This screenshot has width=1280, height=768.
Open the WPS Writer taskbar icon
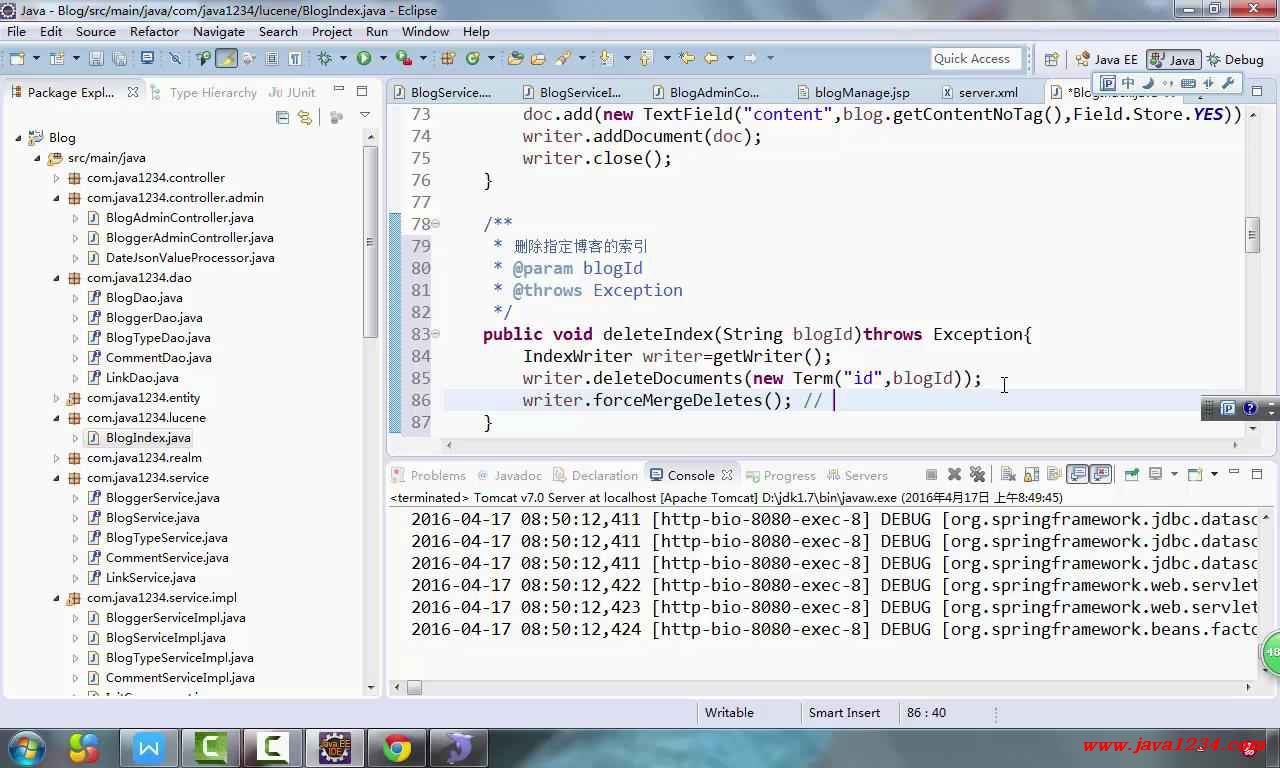coord(148,748)
